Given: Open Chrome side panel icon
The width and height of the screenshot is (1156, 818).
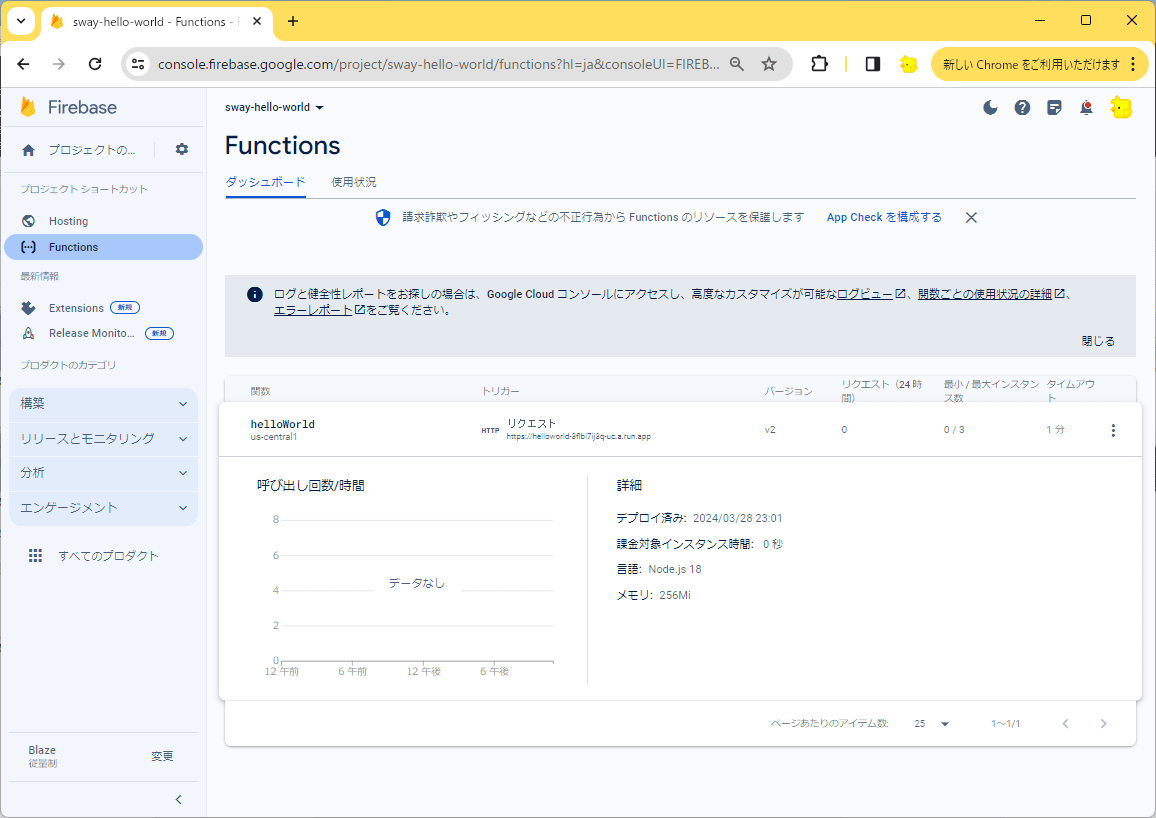Looking at the screenshot, I should [873, 64].
